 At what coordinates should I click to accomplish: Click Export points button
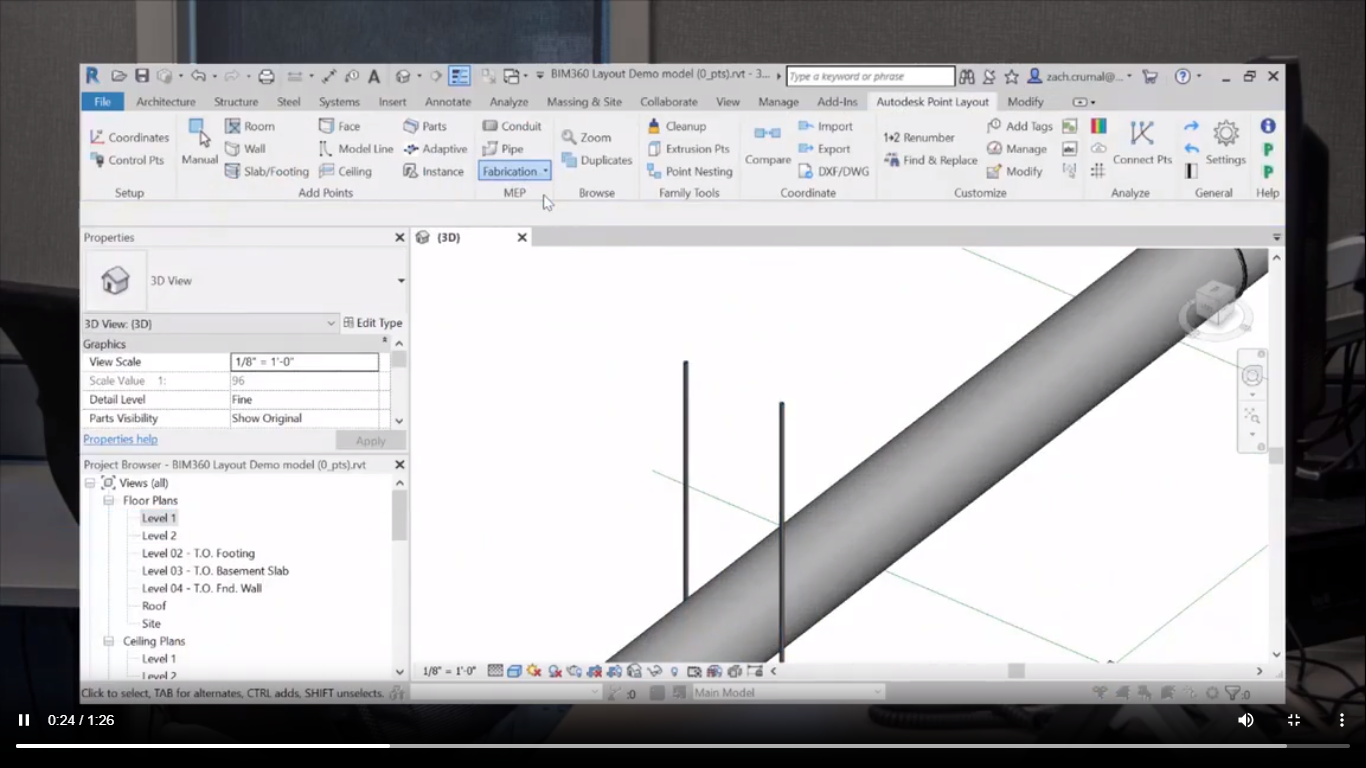(825, 149)
